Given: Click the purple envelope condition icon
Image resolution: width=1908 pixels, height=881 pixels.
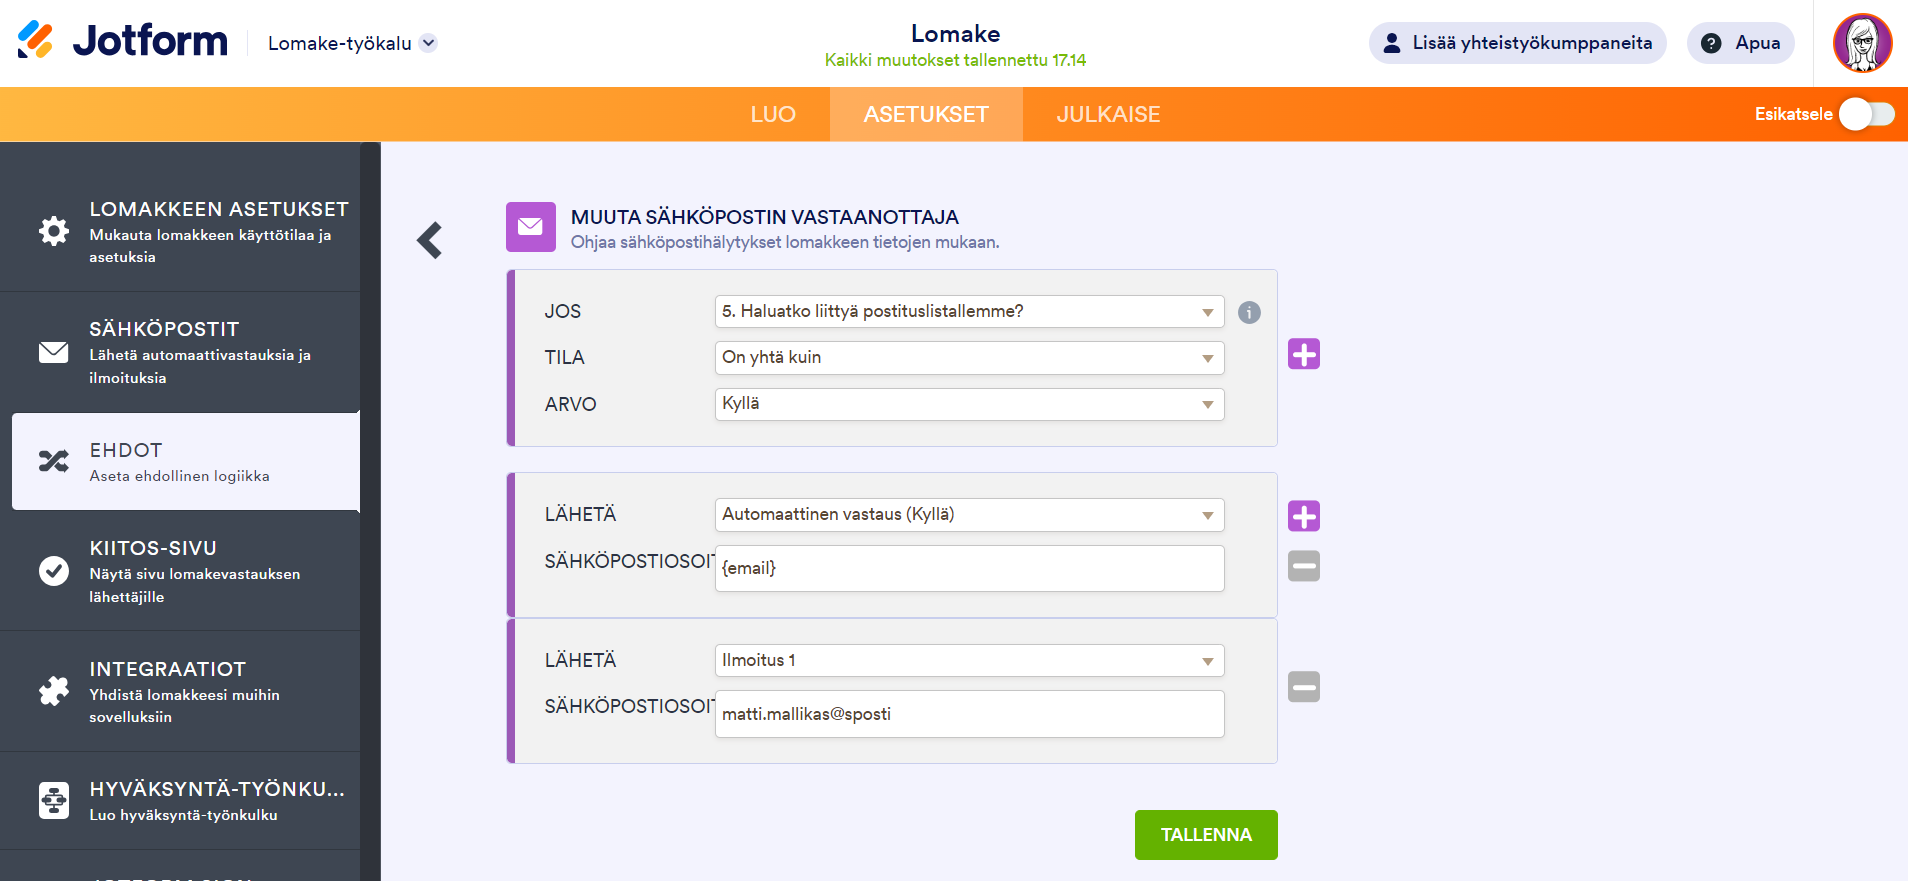Looking at the screenshot, I should tap(531, 227).
